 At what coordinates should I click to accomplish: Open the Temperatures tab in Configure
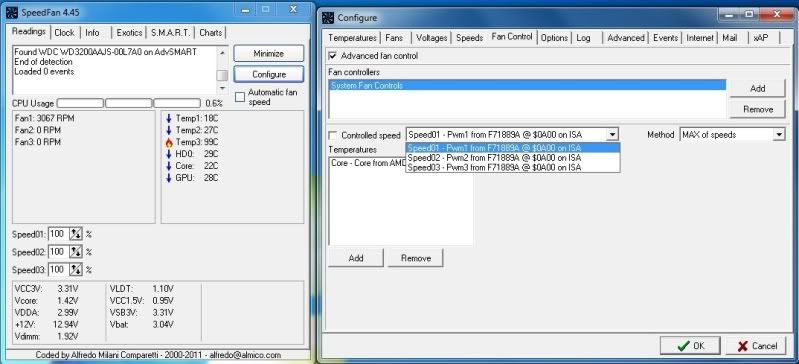click(x=352, y=38)
